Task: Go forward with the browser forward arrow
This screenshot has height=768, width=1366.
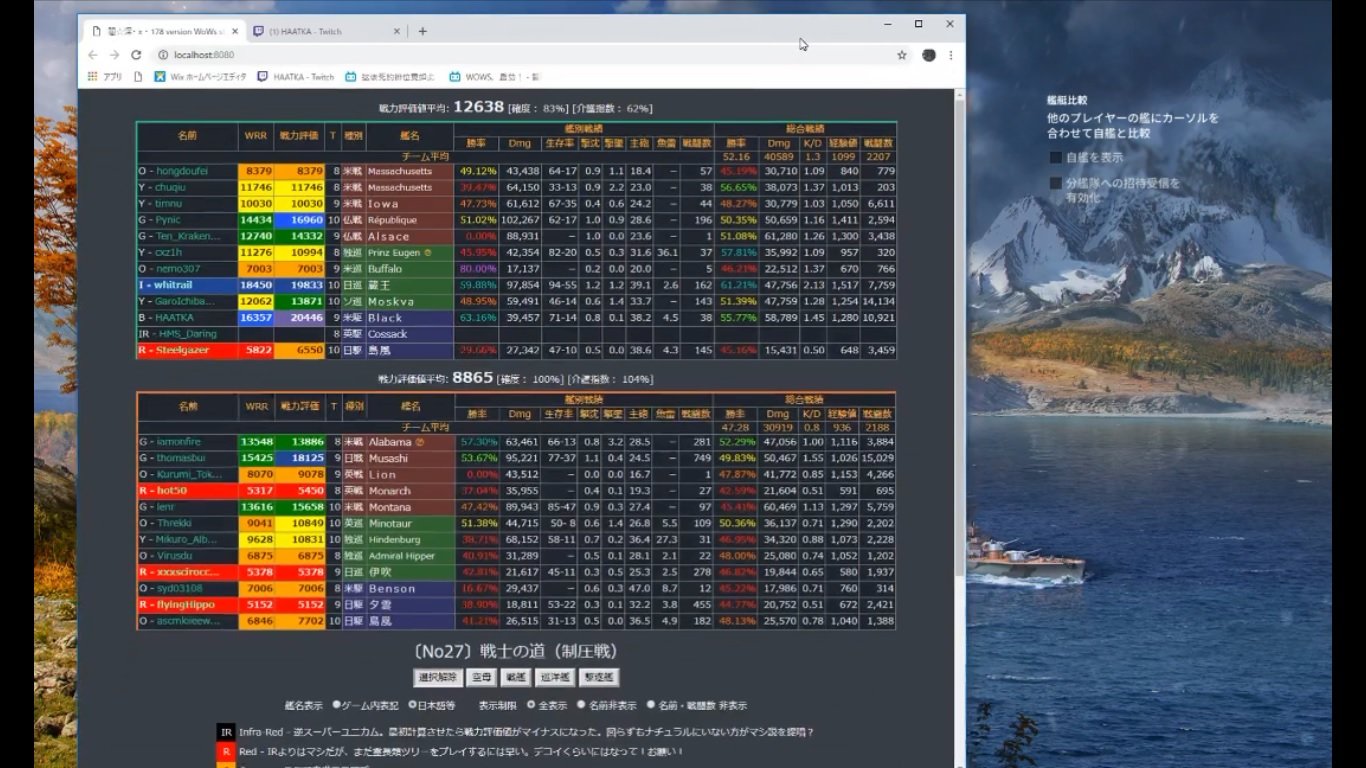Action: click(x=114, y=55)
